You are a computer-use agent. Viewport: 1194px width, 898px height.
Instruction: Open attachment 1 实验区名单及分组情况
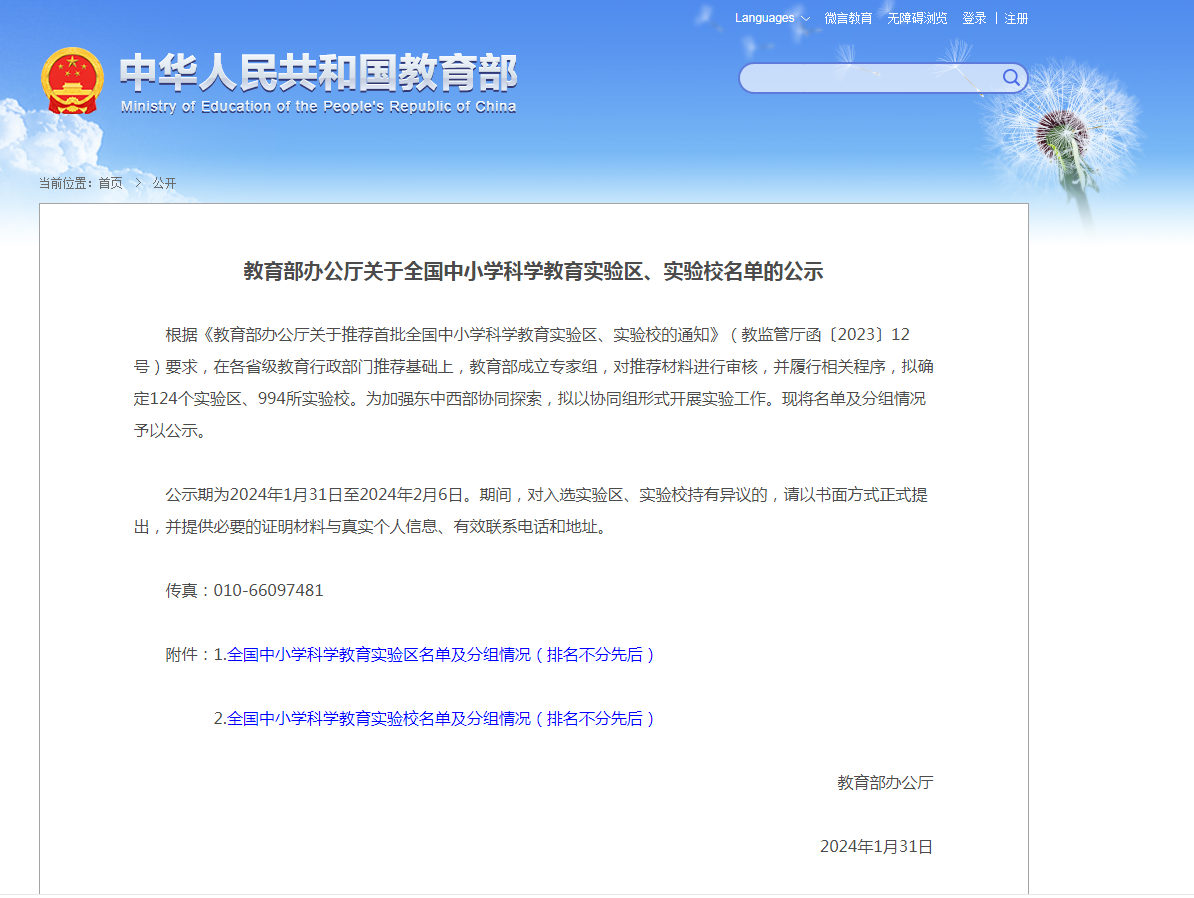click(x=440, y=654)
